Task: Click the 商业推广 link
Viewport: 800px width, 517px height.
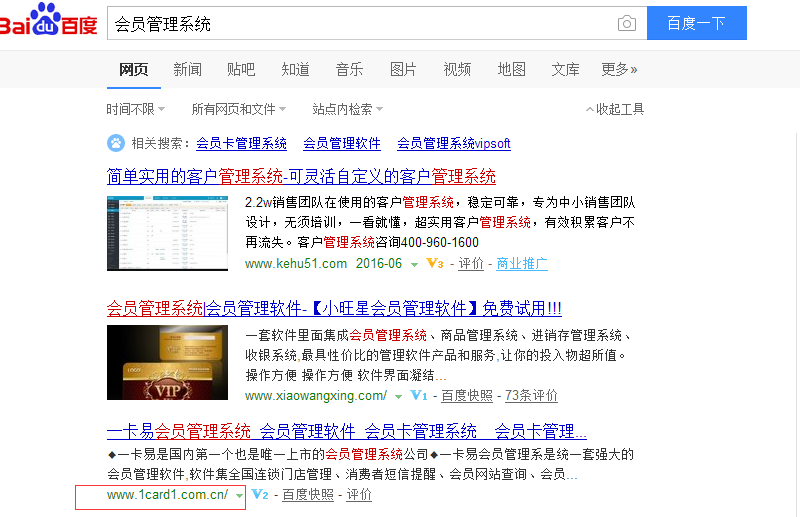Action: click(522, 263)
